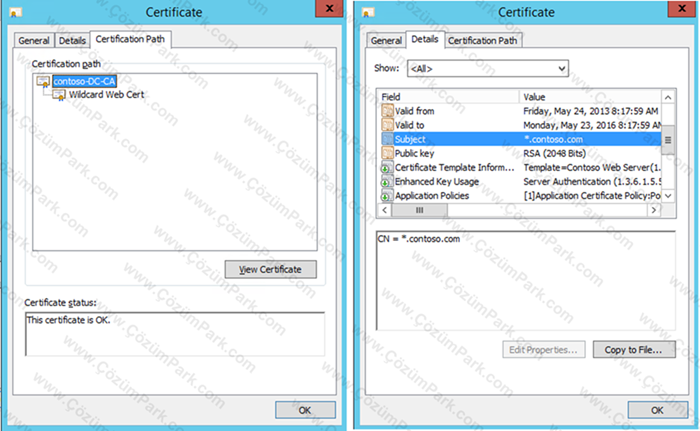700x431 pixels.
Task: Click OK in the Details window
Action: coord(657,410)
